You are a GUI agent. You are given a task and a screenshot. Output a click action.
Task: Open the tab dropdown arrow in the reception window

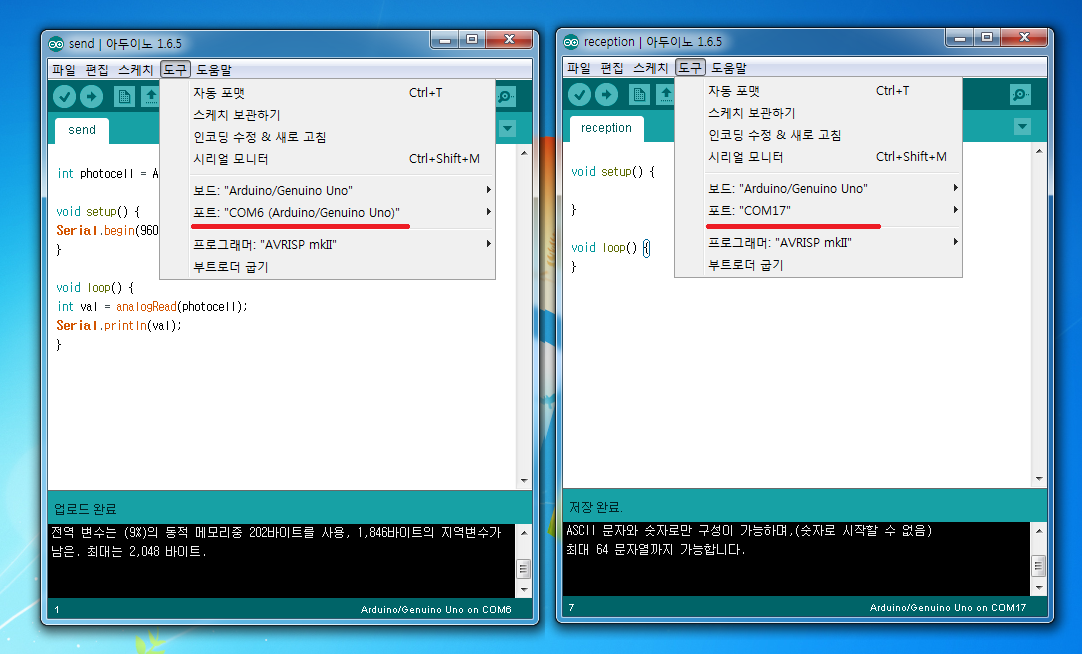click(1023, 126)
